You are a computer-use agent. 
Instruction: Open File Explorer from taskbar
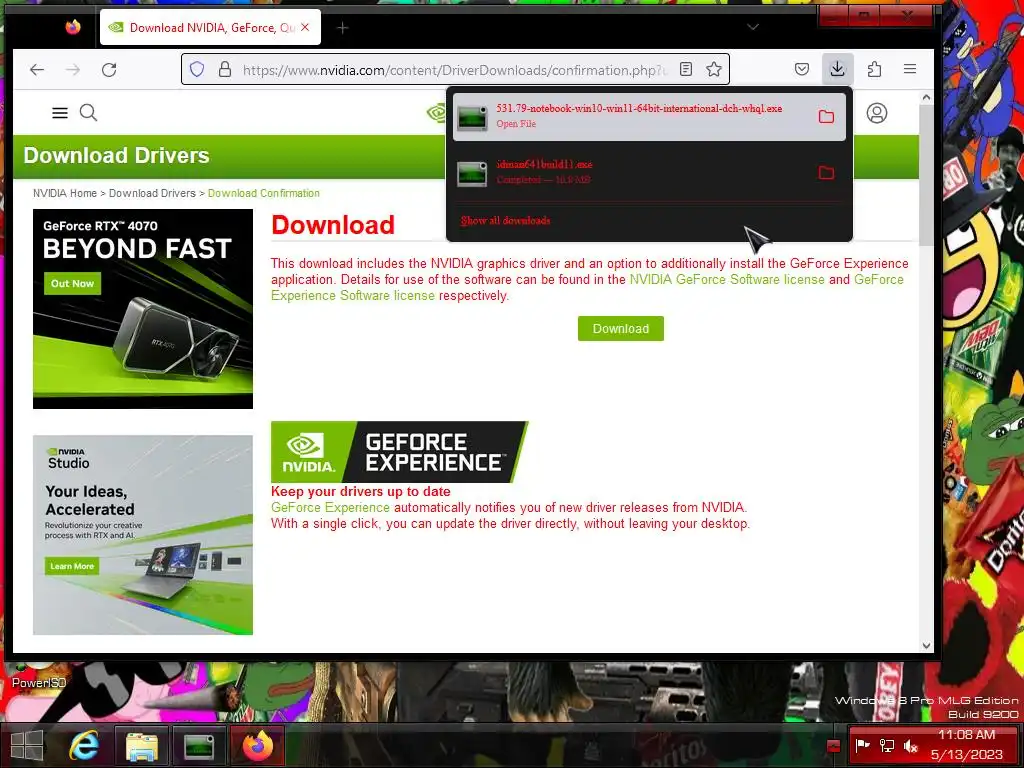pyautogui.click(x=141, y=746)
